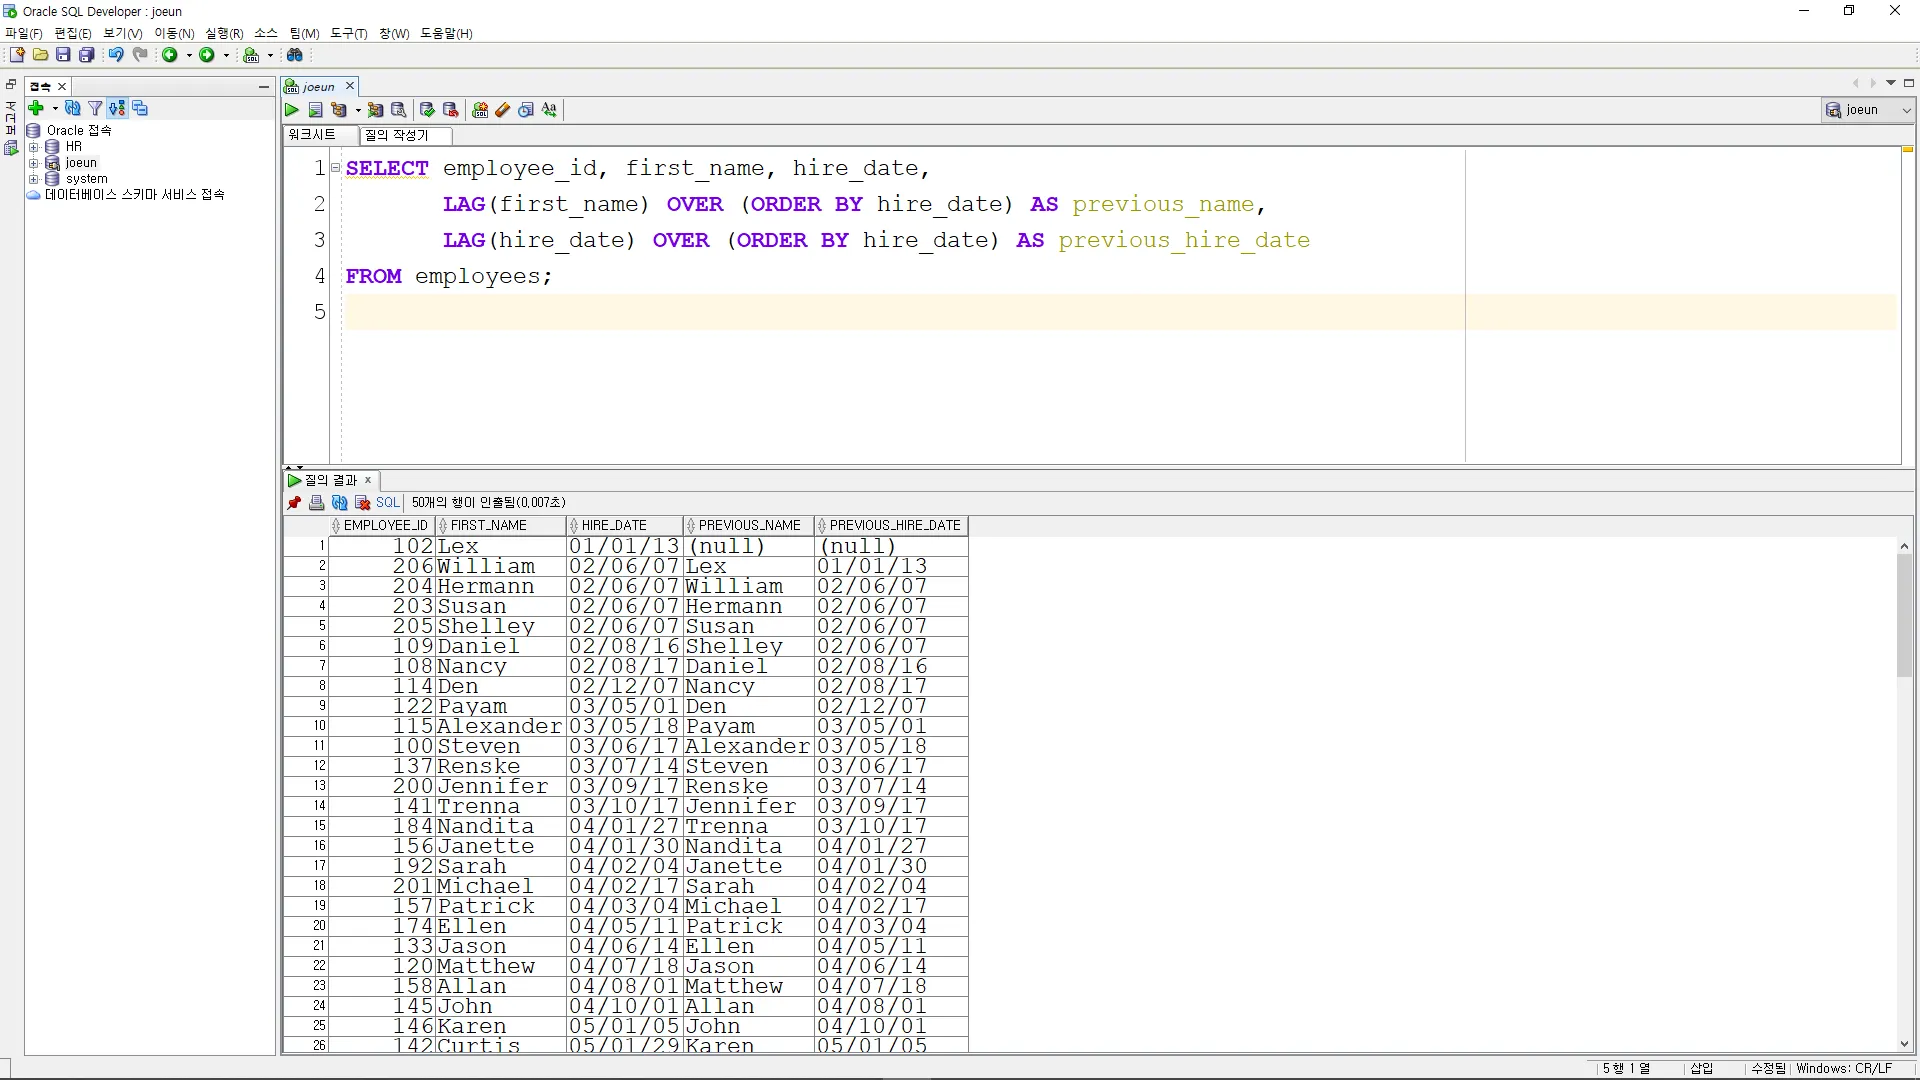Switch to the 질의 작성기 tab

point(396,135)
